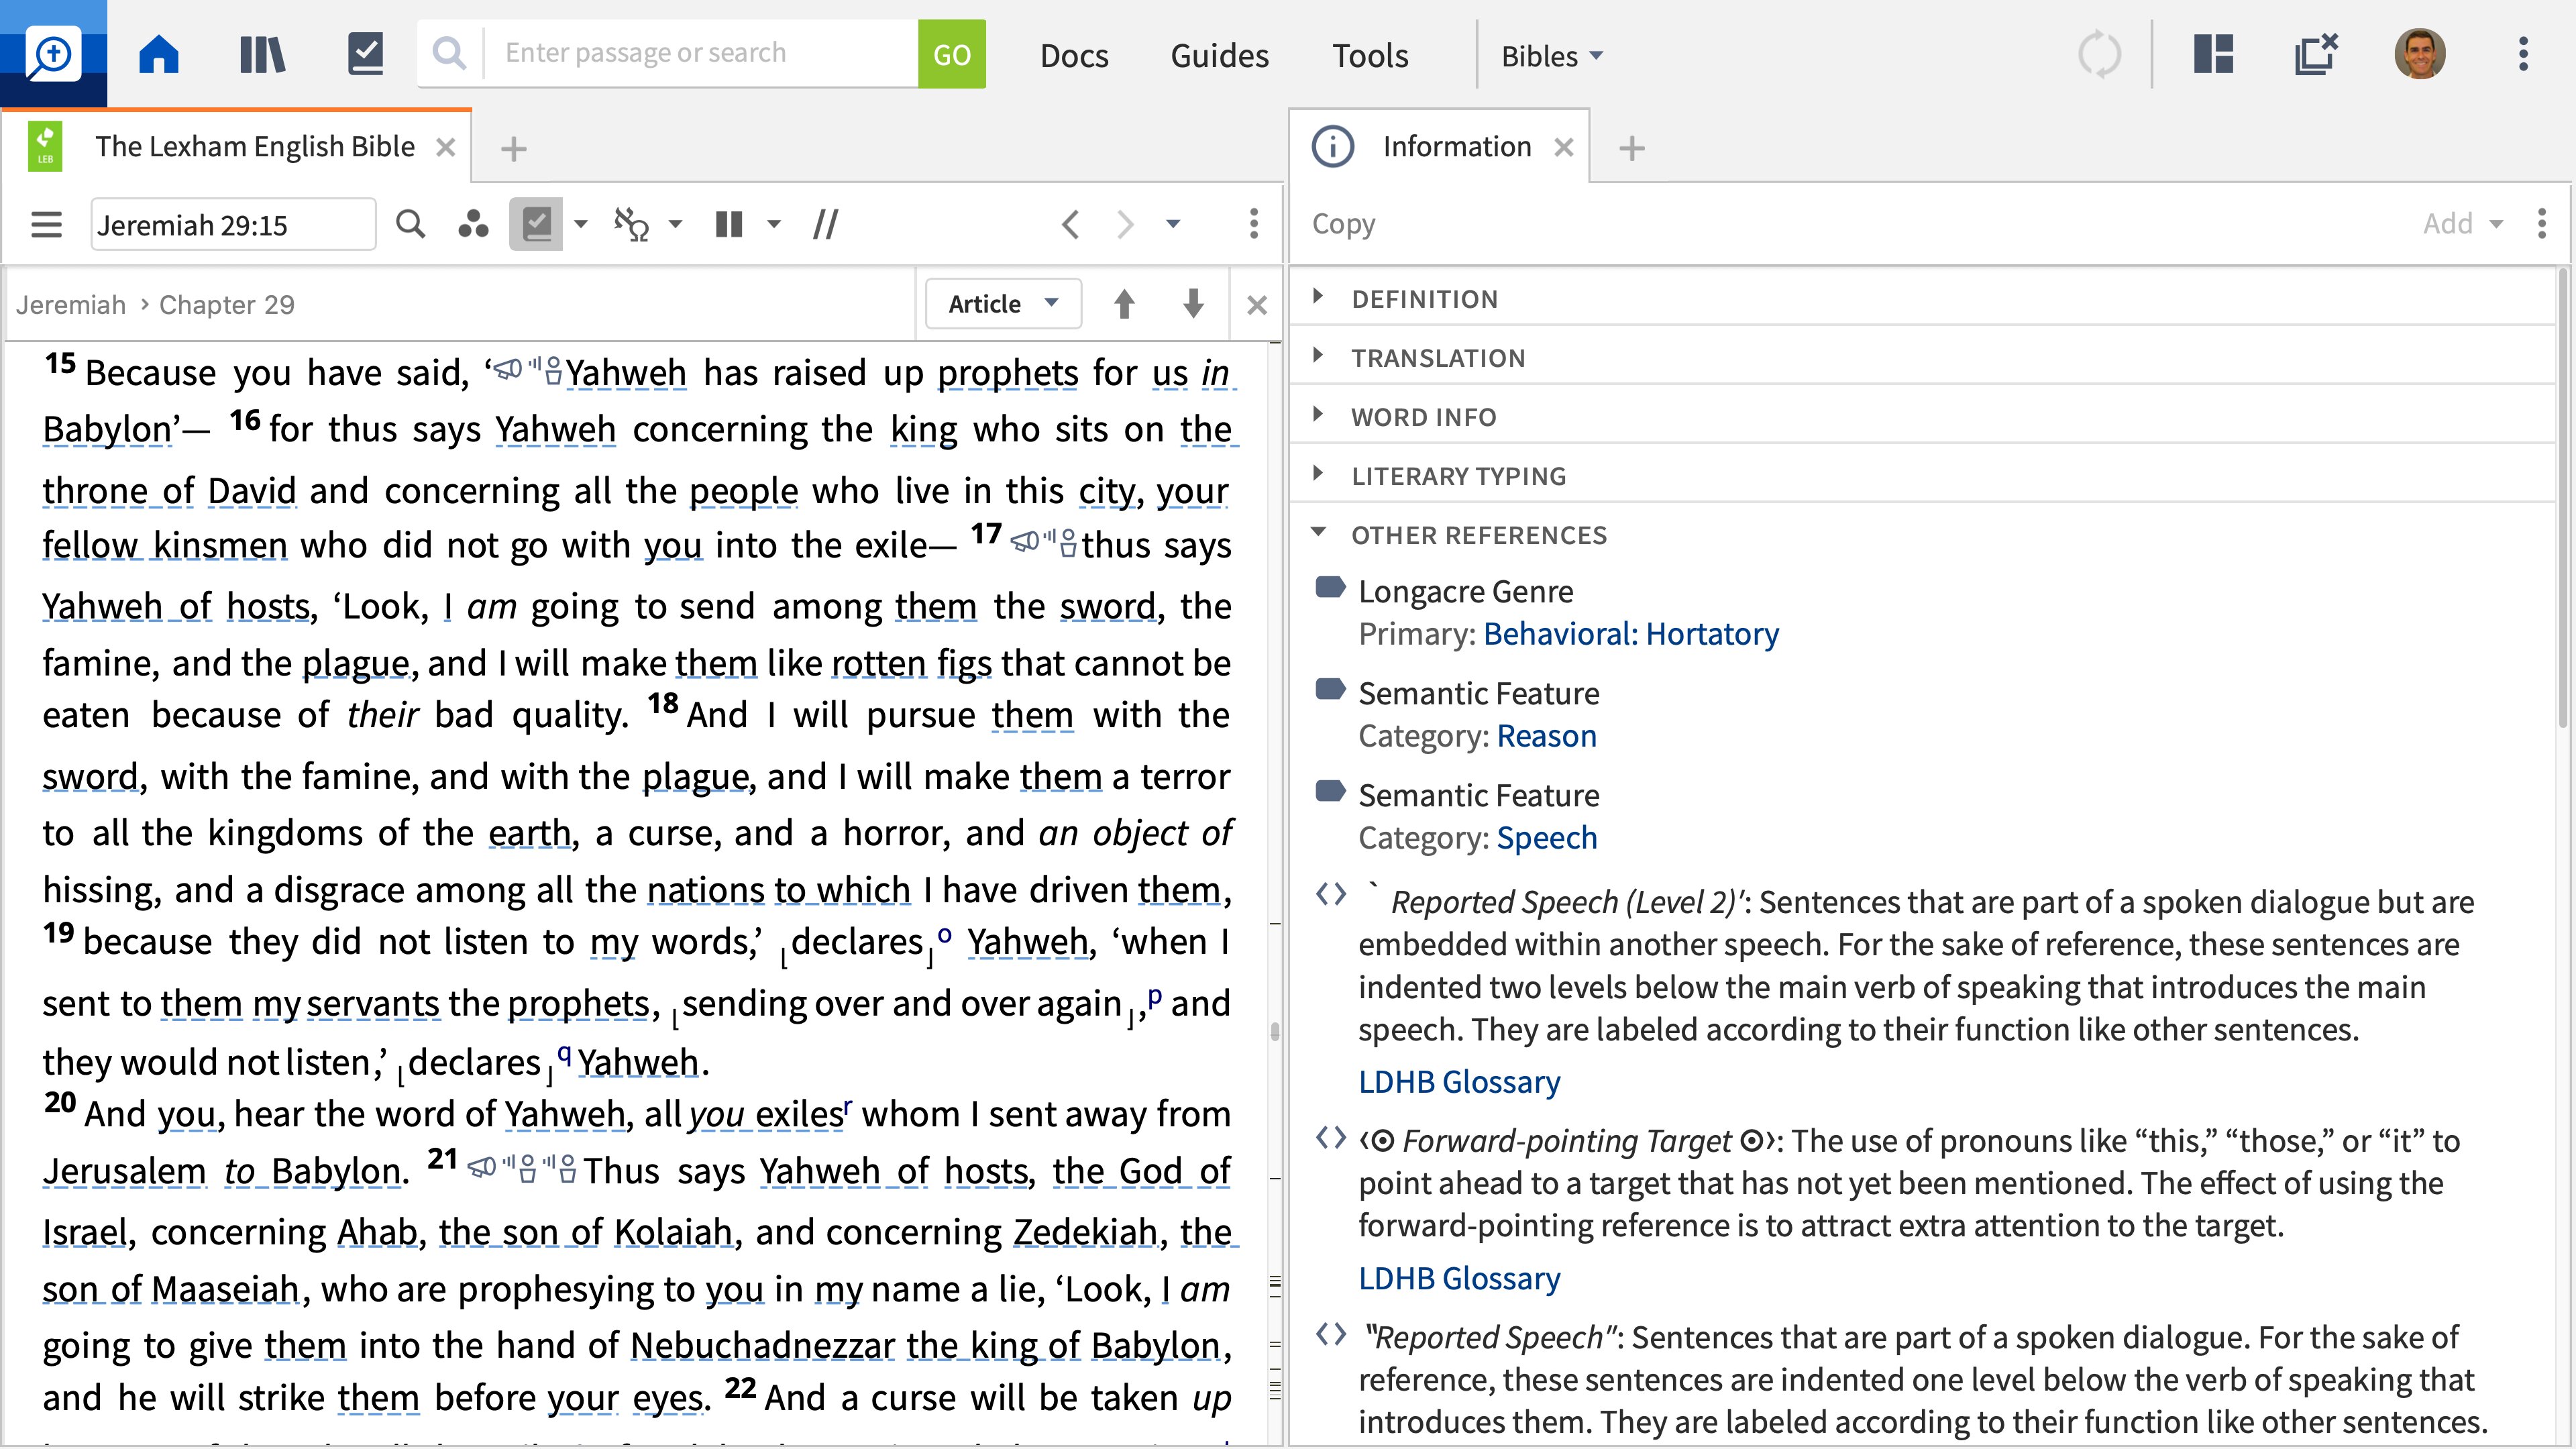Add a new tab beside Lexham English Bible
2576x1449 pixels.
click(513, 149)
